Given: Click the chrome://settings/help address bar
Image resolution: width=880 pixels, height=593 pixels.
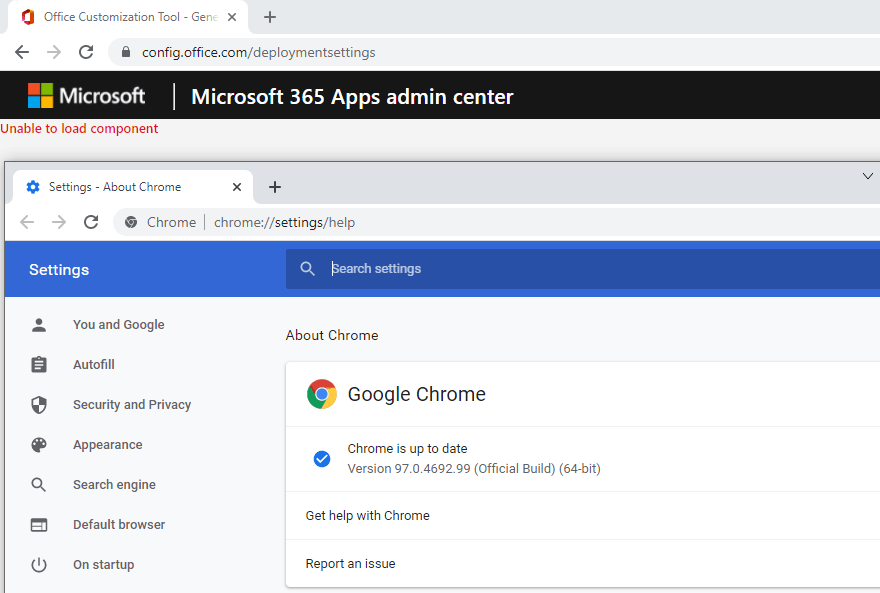Looking at the screenshot, I should tap(497, 222).
